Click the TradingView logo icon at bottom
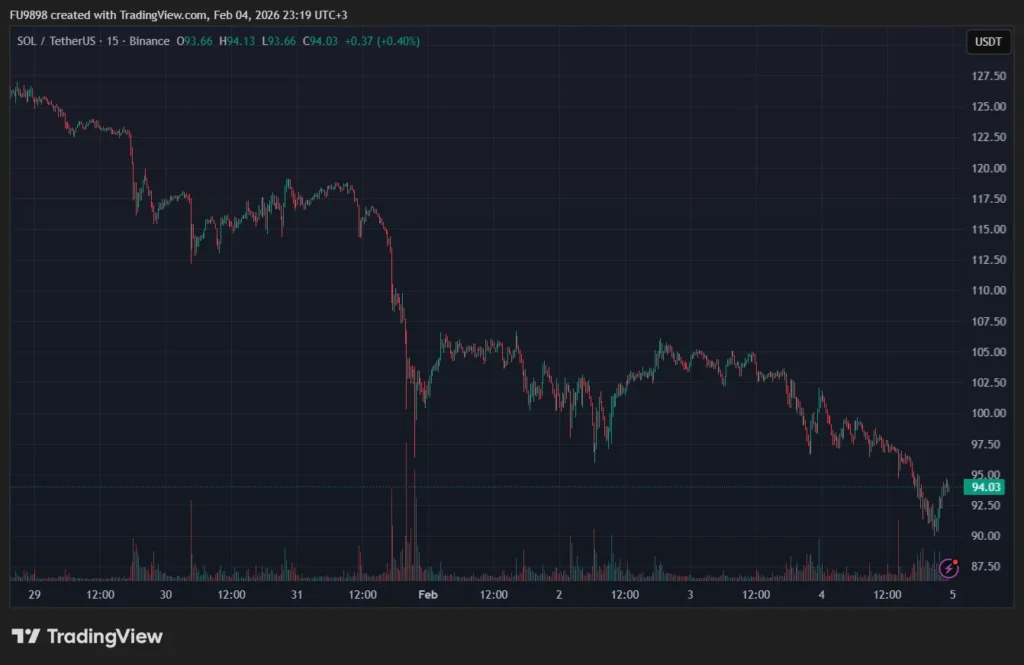This screenshot has width=1024, height=665. tap(26, 636)
